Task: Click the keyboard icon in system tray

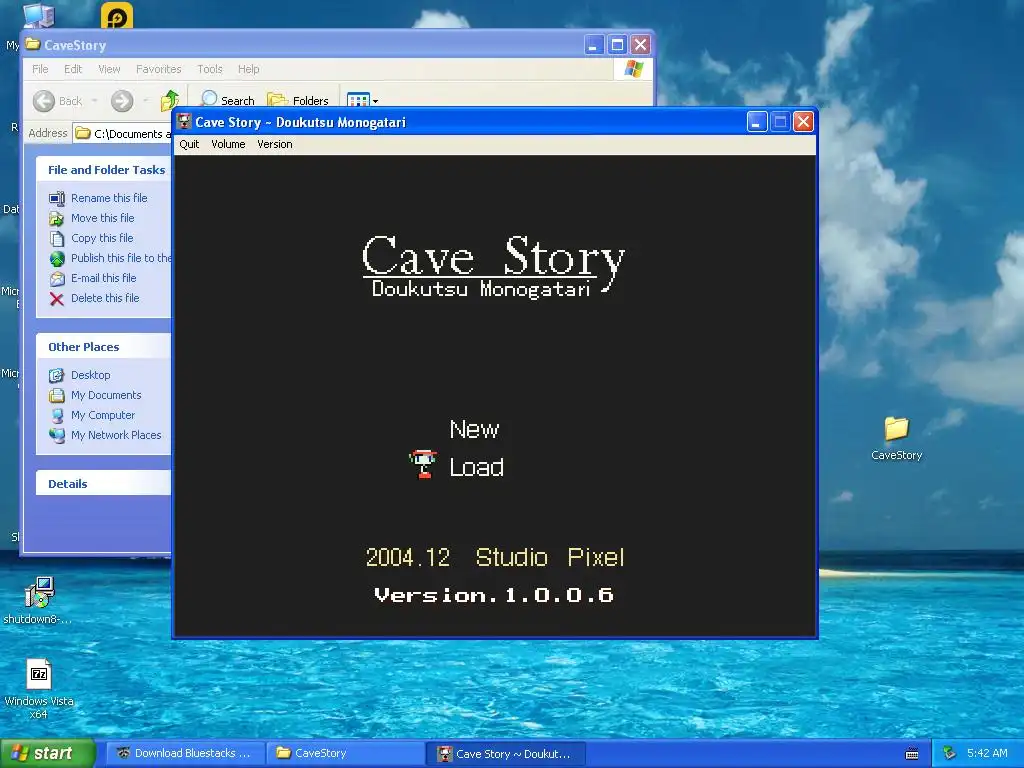Action: (912, 754)
